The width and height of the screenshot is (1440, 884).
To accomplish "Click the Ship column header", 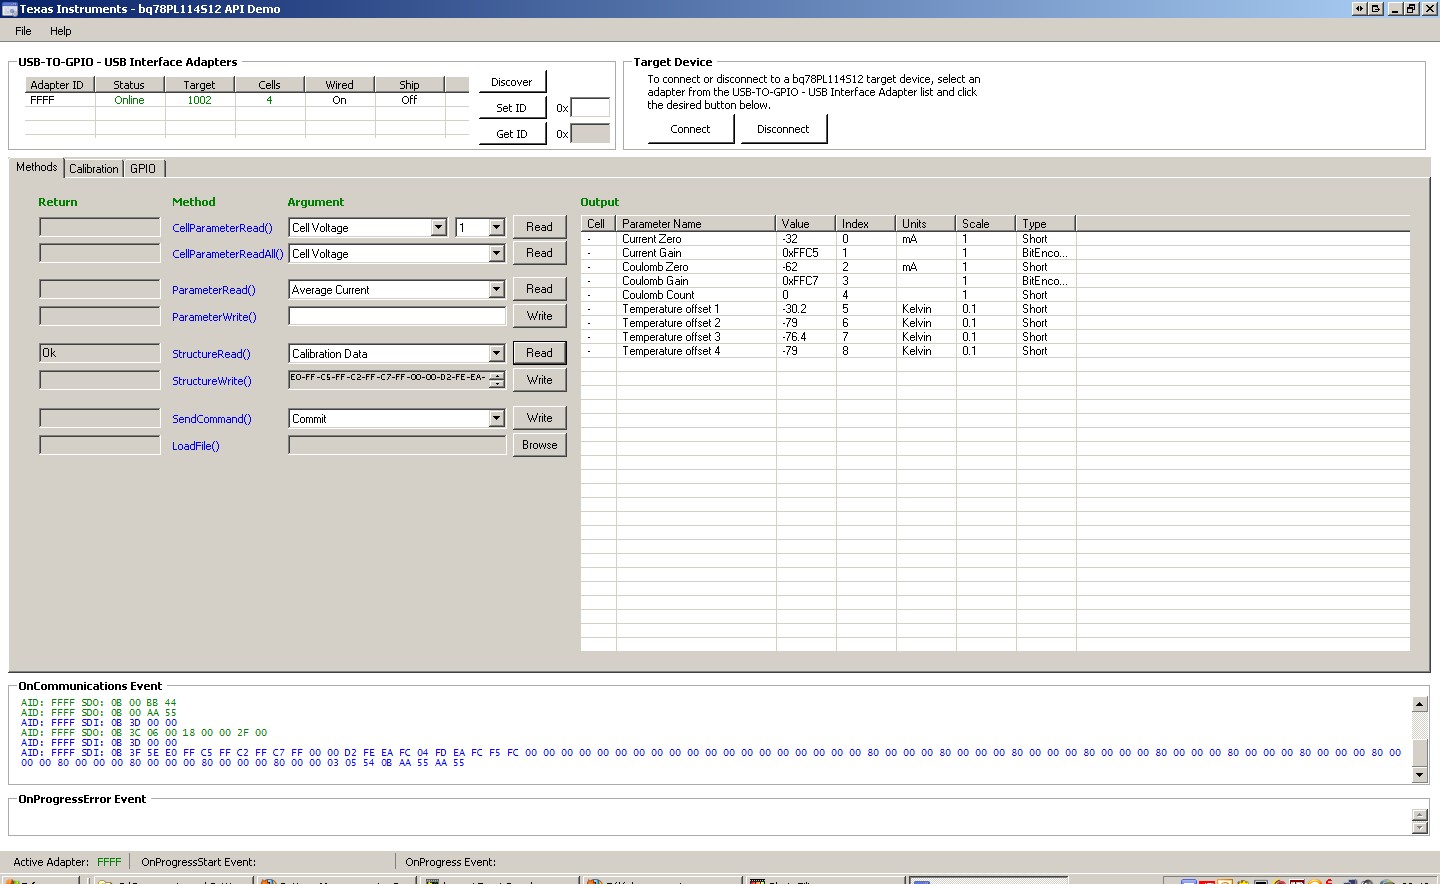I will [x=409, y=85].
